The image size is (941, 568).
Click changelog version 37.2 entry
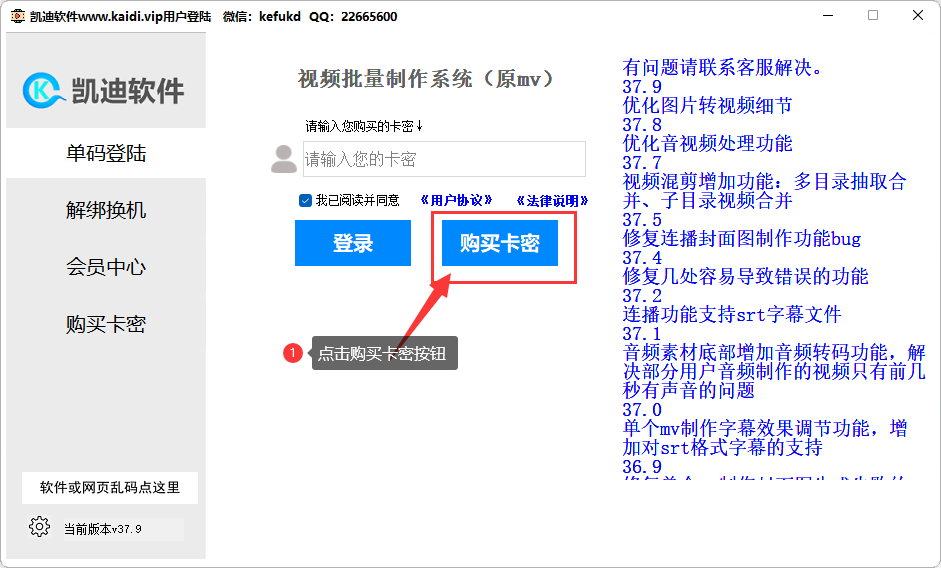click(x=642, y=295)
